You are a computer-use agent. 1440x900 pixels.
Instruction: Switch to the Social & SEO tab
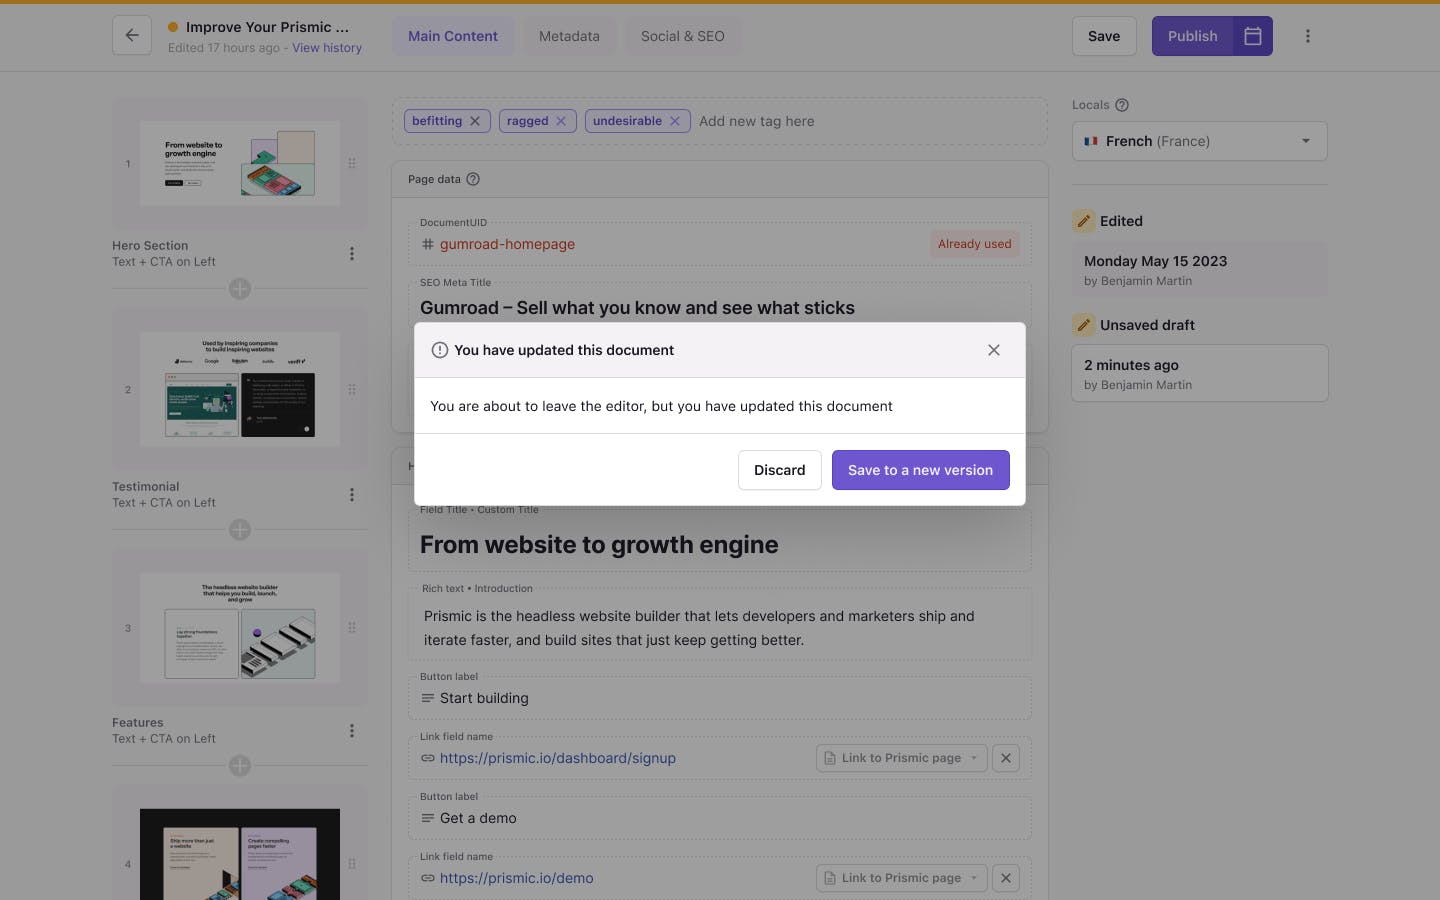[x=682, y=36]
